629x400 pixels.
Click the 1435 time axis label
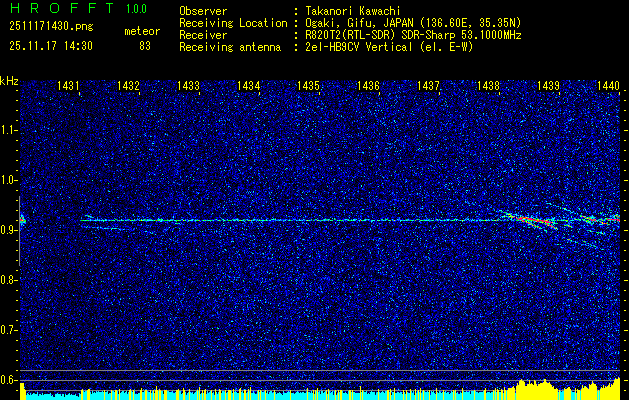click(x=308, y=86)
